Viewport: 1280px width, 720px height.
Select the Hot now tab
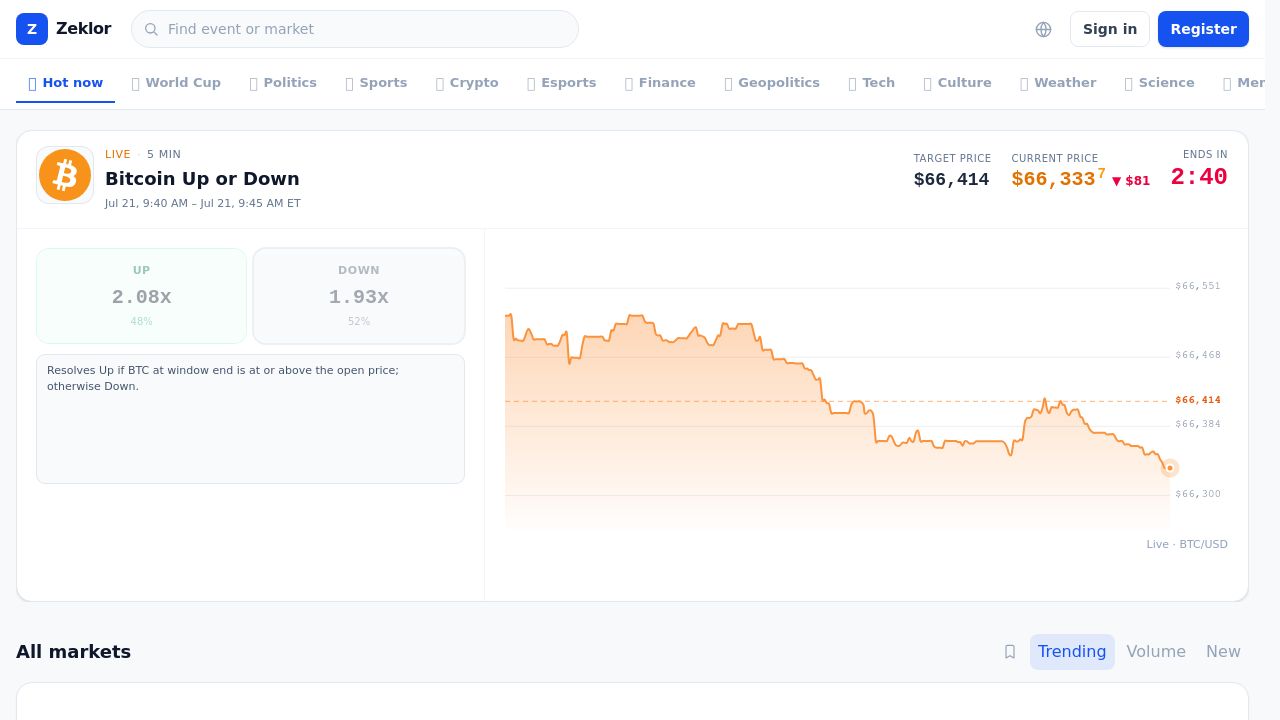[66, 83]
